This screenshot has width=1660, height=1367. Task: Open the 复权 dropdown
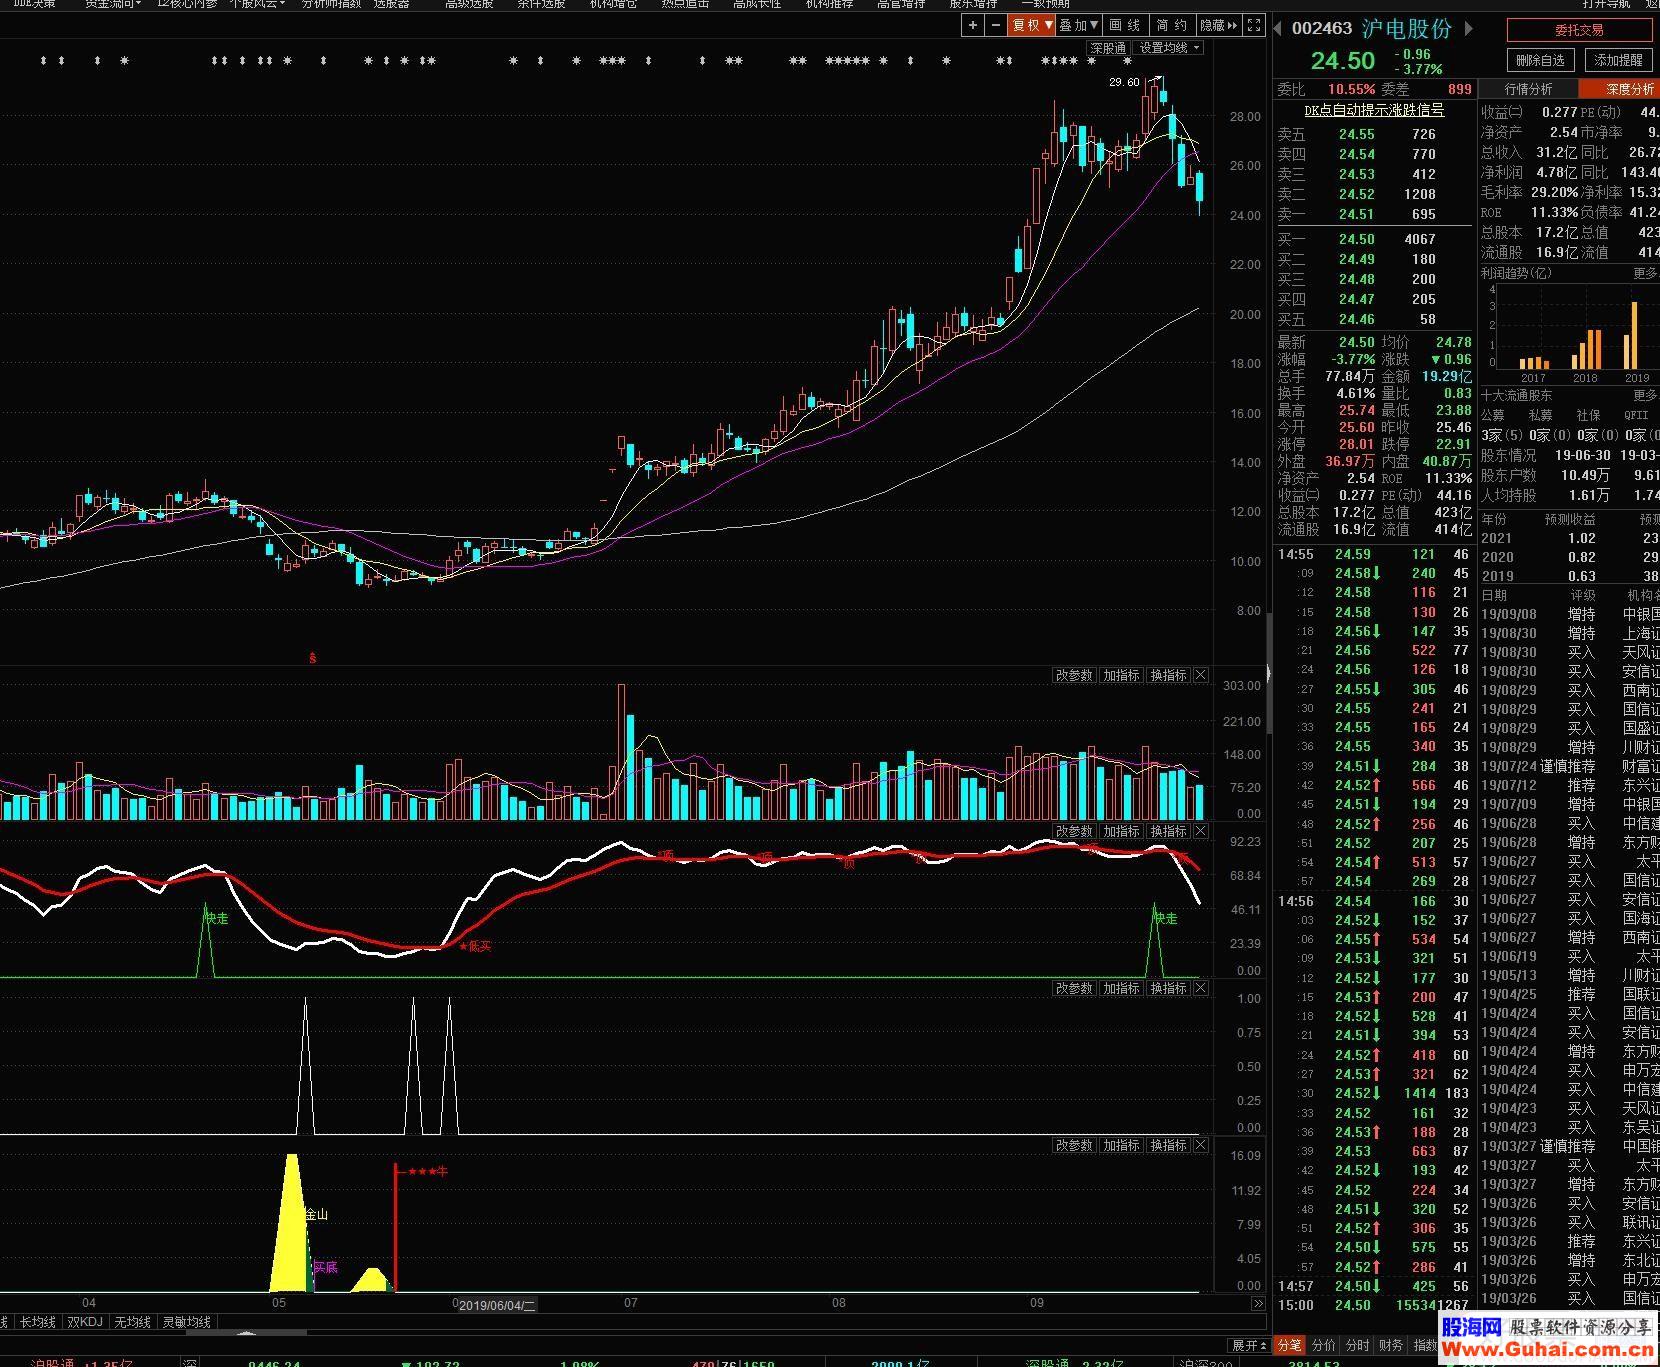[x=1032, y=25]
